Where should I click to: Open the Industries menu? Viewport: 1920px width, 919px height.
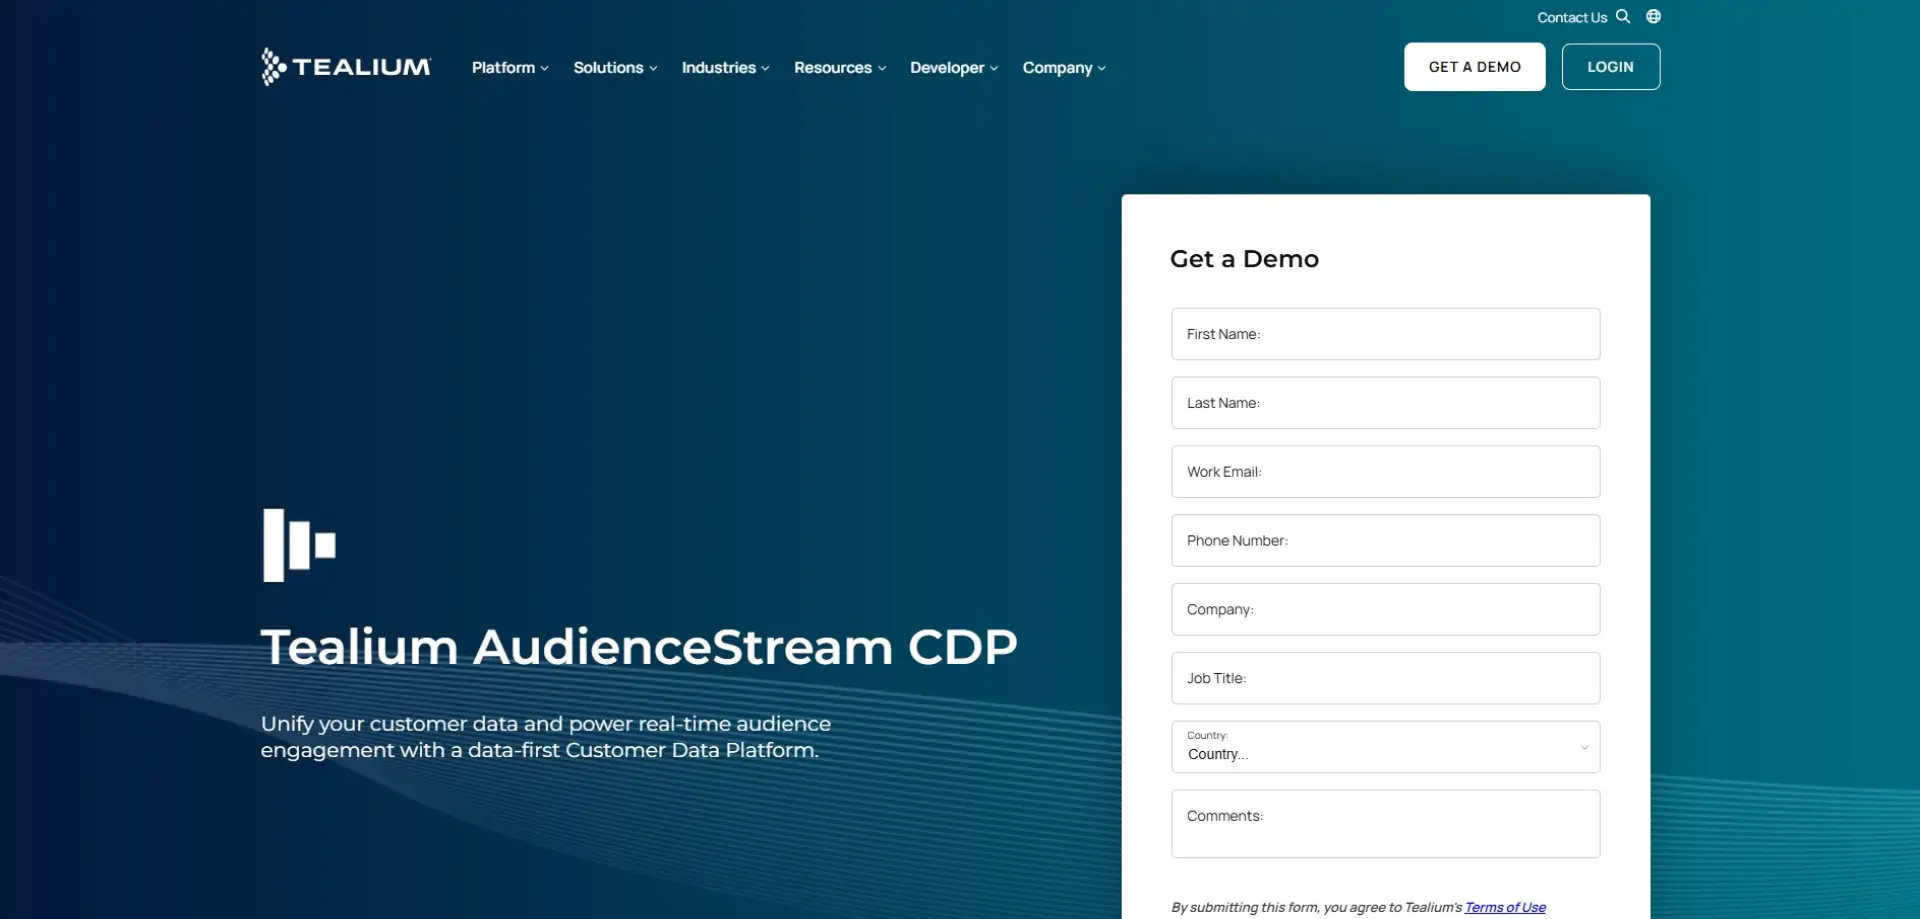[x=725, y=68]
